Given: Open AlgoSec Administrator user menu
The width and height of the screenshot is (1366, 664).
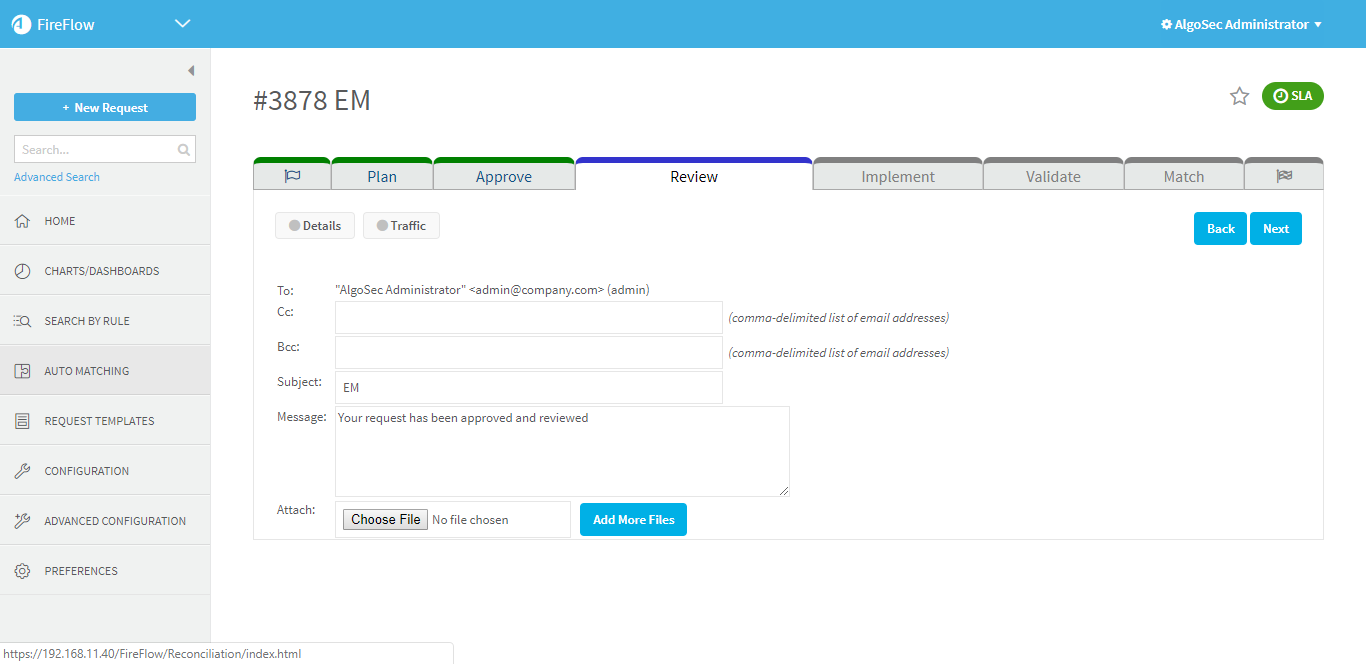Looking at the screenshot, I should click(x=1241, y=24).
